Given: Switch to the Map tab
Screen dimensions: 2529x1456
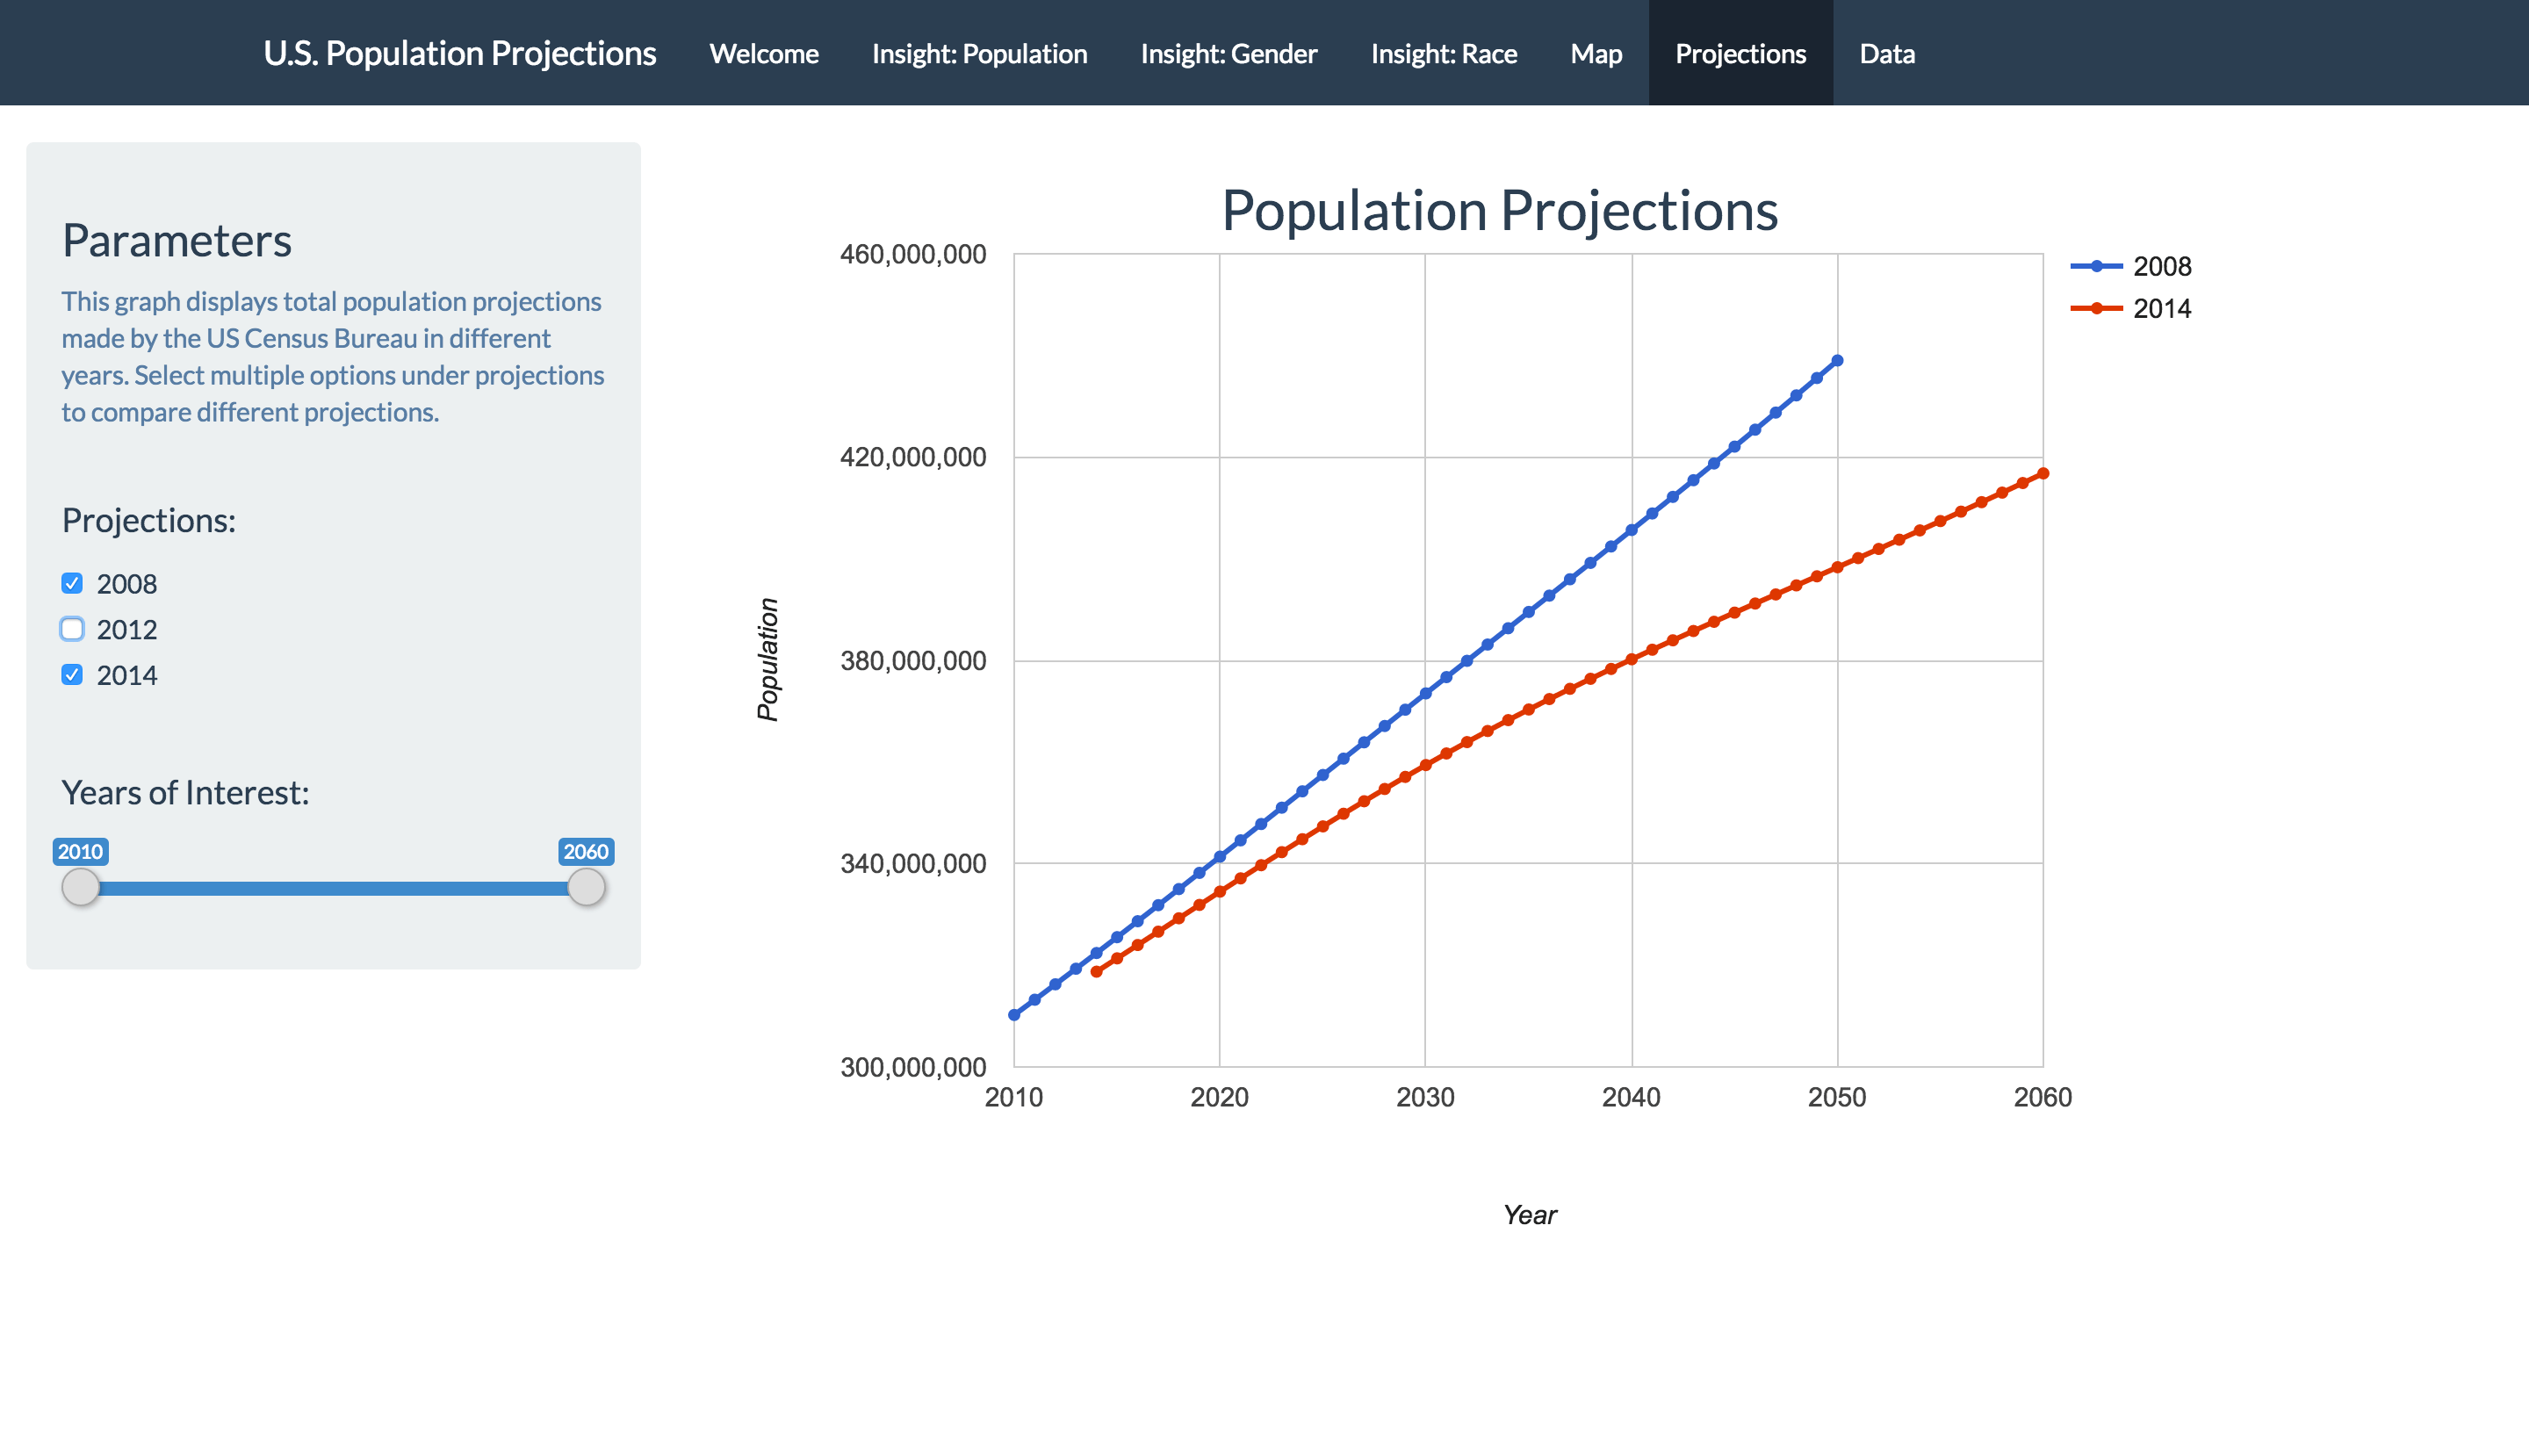Looking at the screenshot, I should click(x=1596, y=53).
